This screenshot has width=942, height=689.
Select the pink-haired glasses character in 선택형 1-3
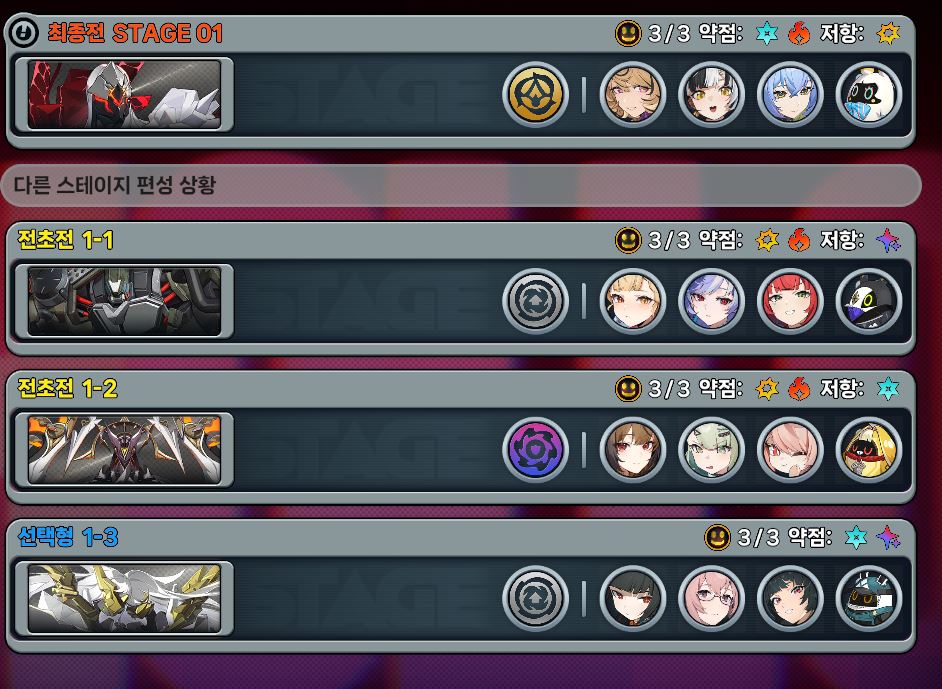[711, 599]
